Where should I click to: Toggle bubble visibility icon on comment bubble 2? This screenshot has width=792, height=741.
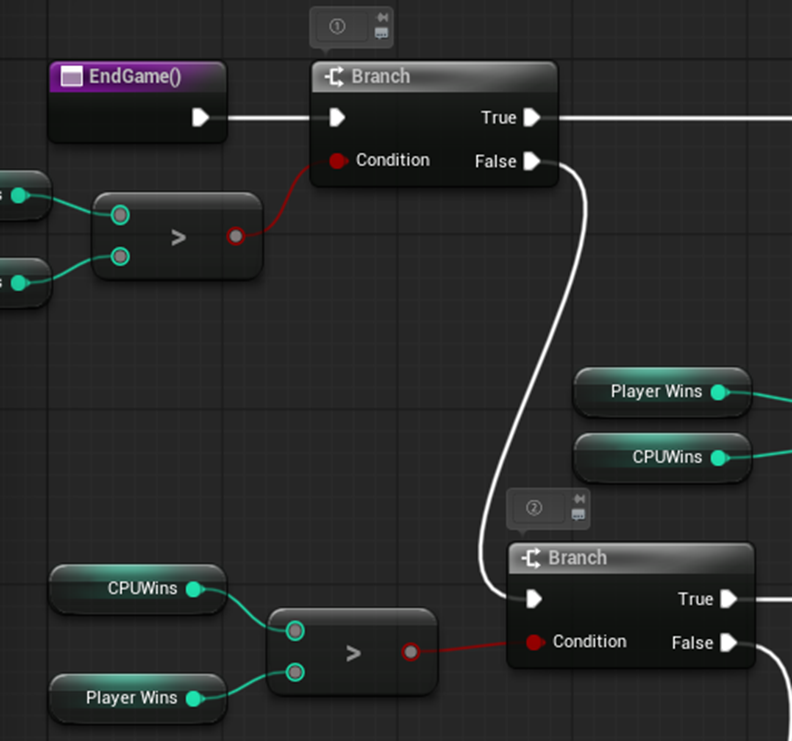[x=578, y=514]
